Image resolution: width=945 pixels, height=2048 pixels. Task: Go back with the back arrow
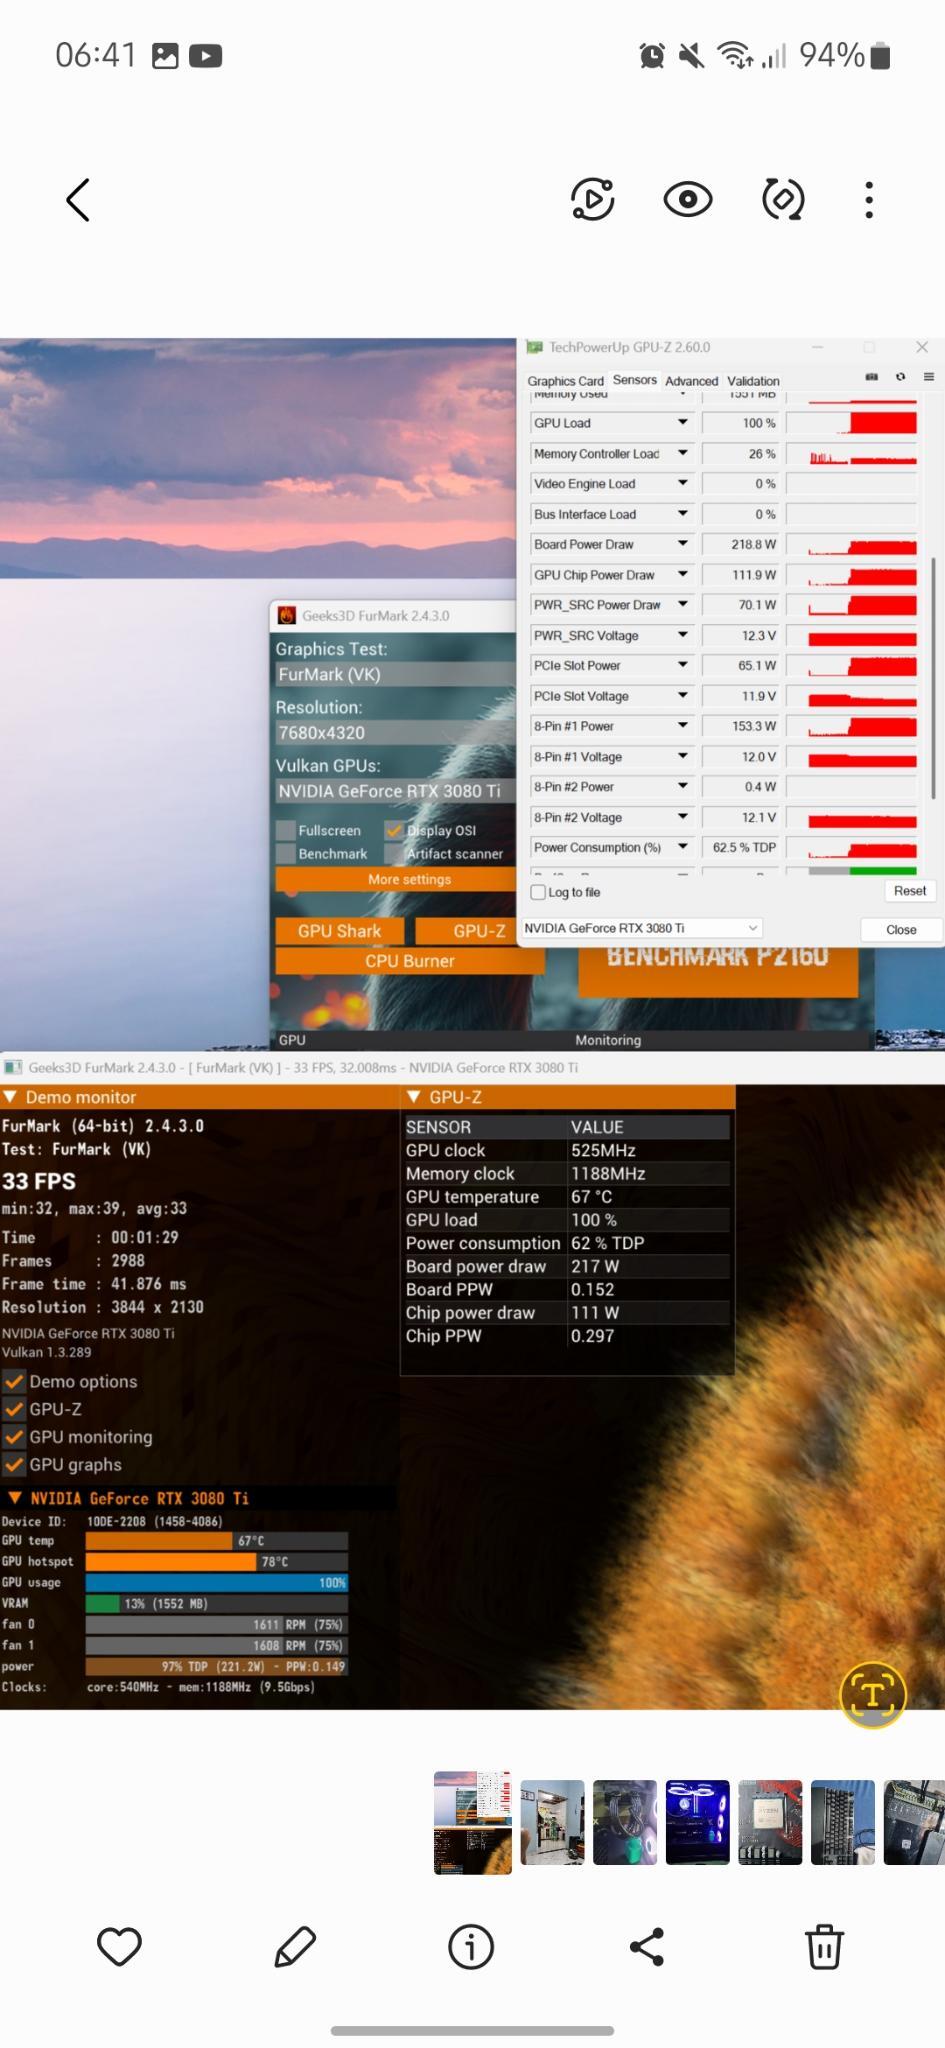coord(78,200)
